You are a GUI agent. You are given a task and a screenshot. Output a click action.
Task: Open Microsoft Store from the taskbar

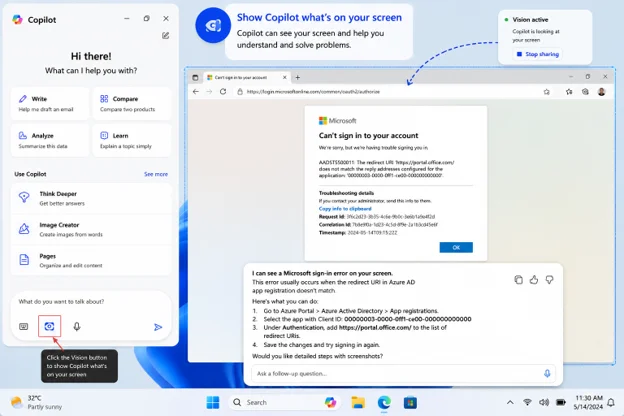click(410, 402)
